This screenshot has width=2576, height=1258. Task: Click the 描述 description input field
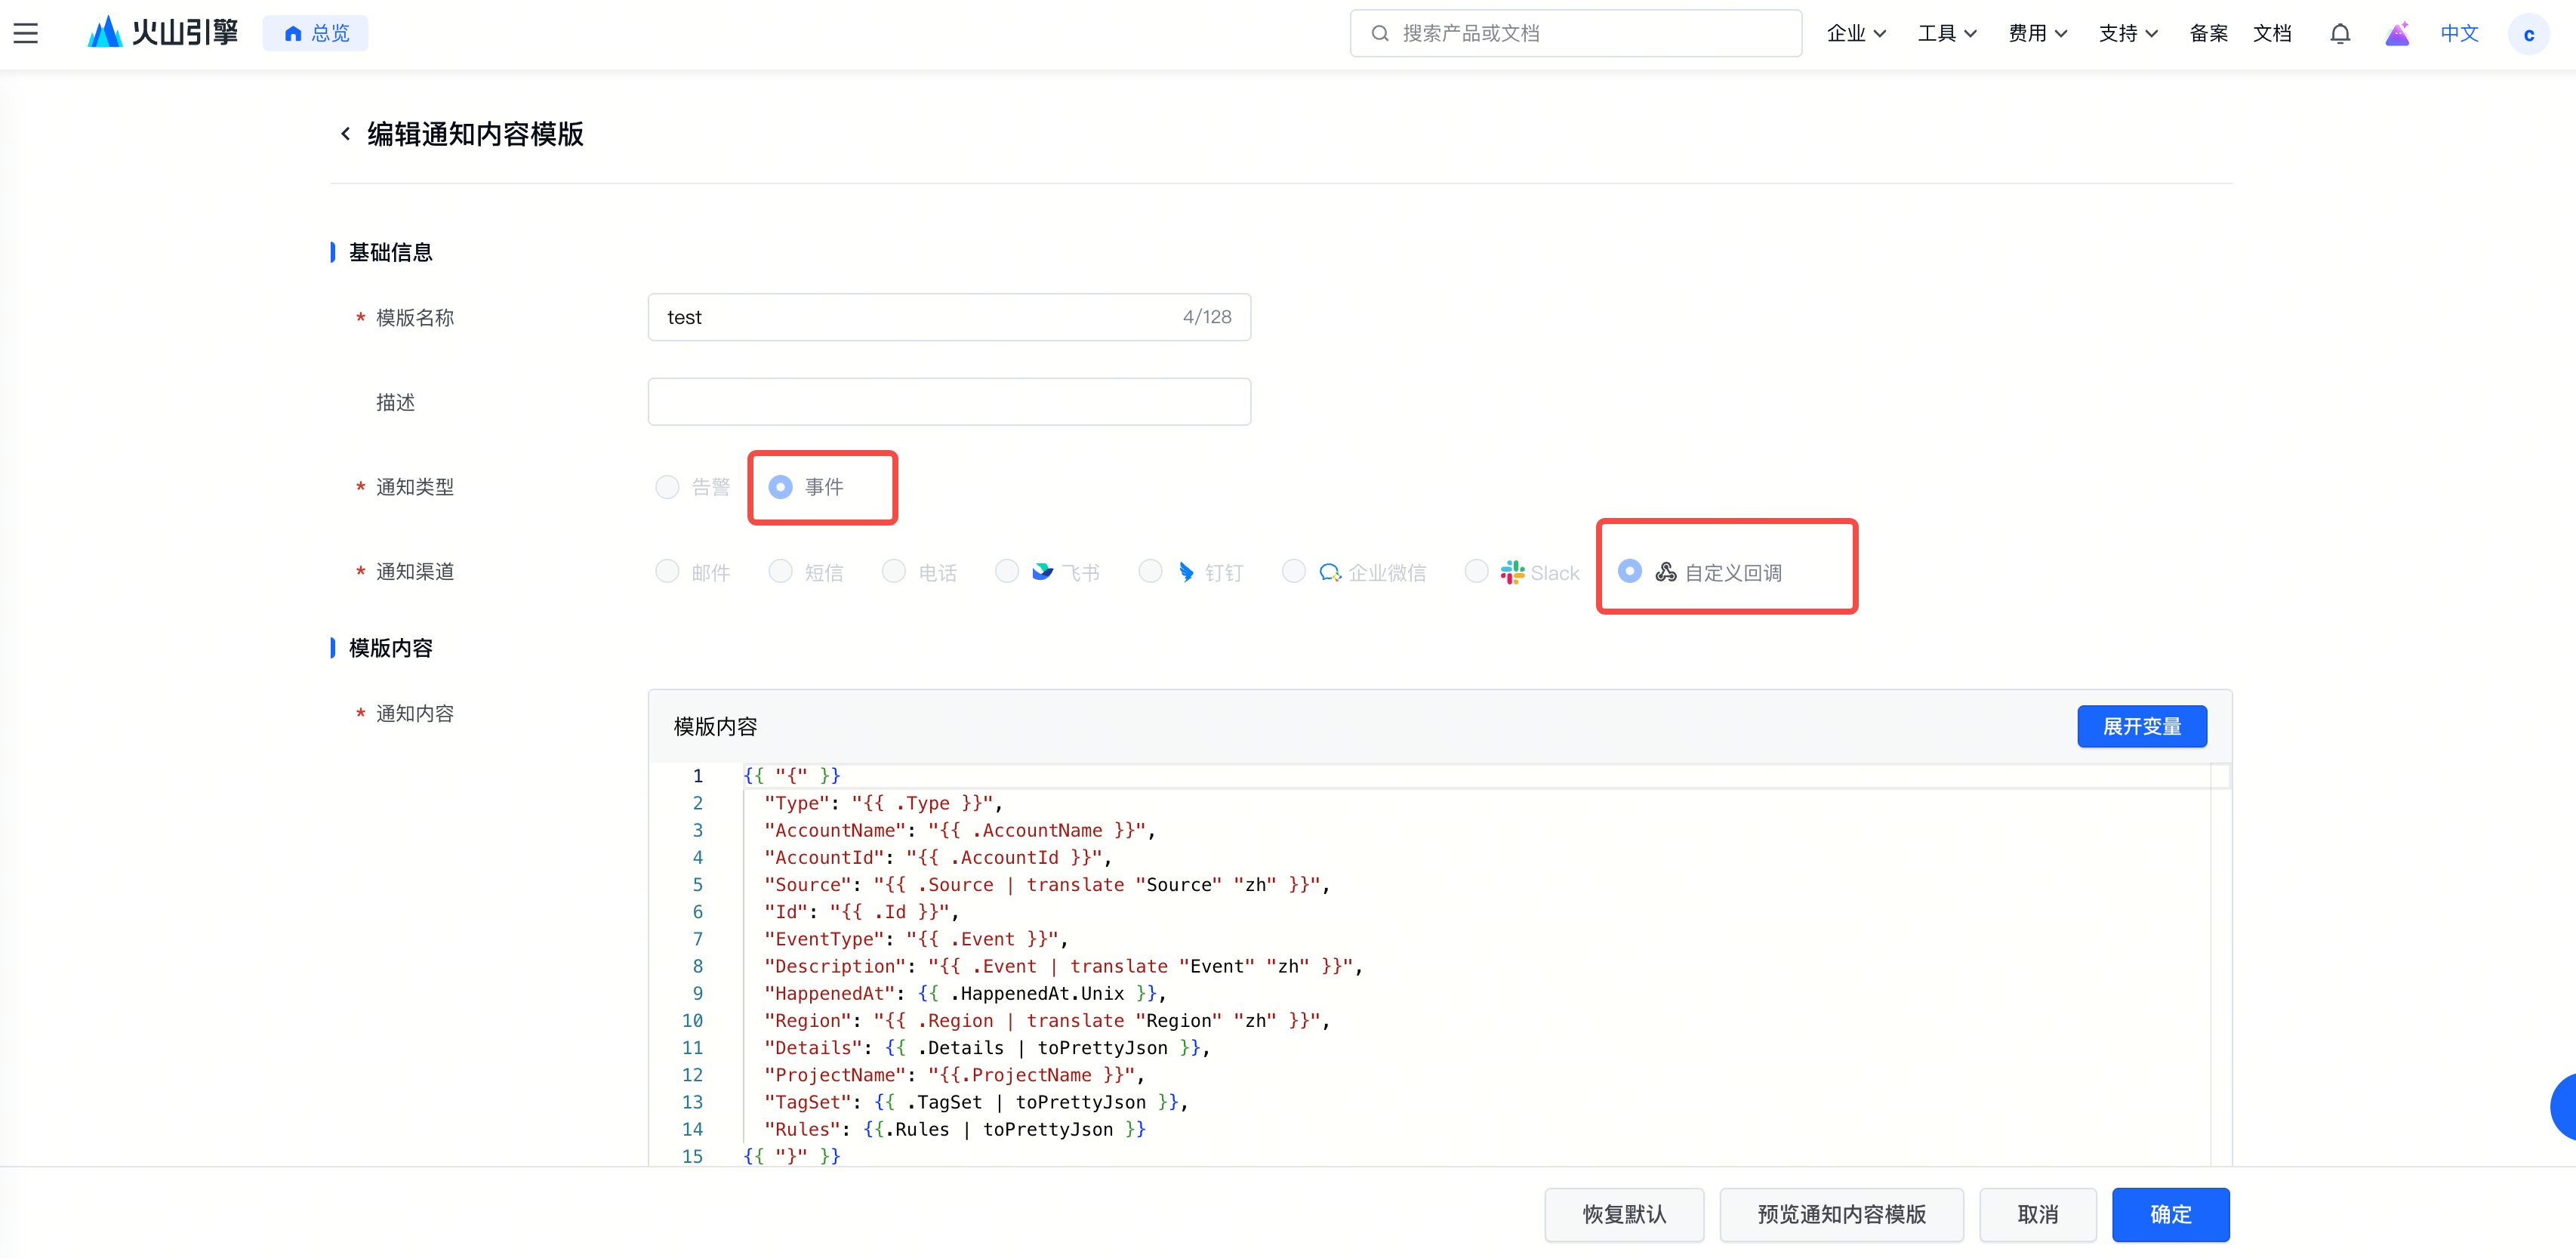(x=949, y=402)
